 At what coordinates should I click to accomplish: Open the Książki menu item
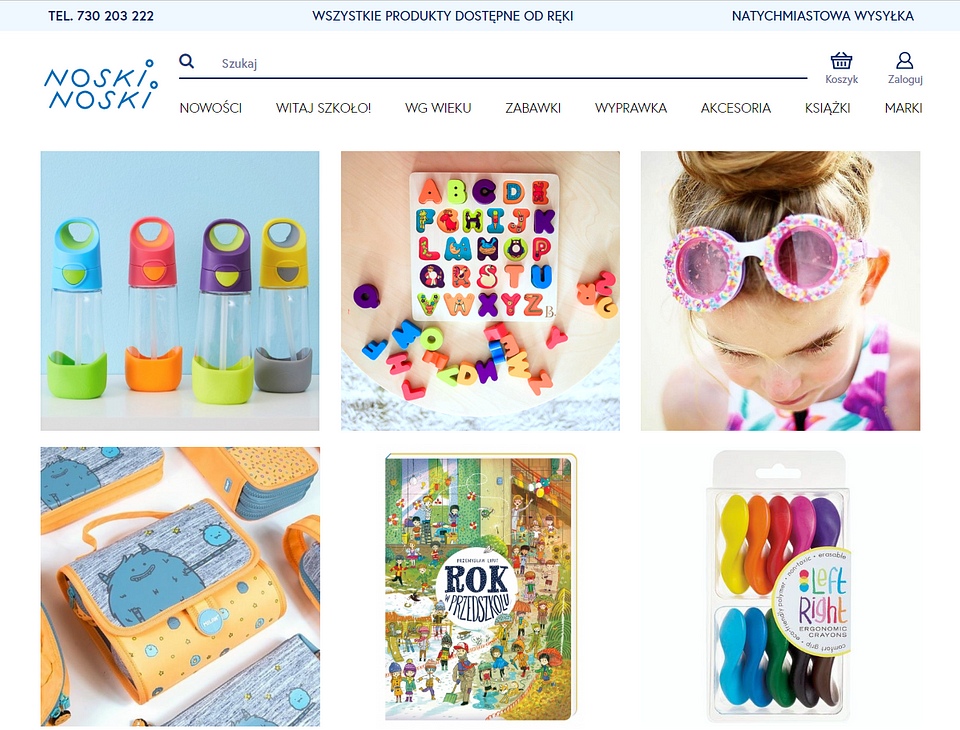(827, 108)
